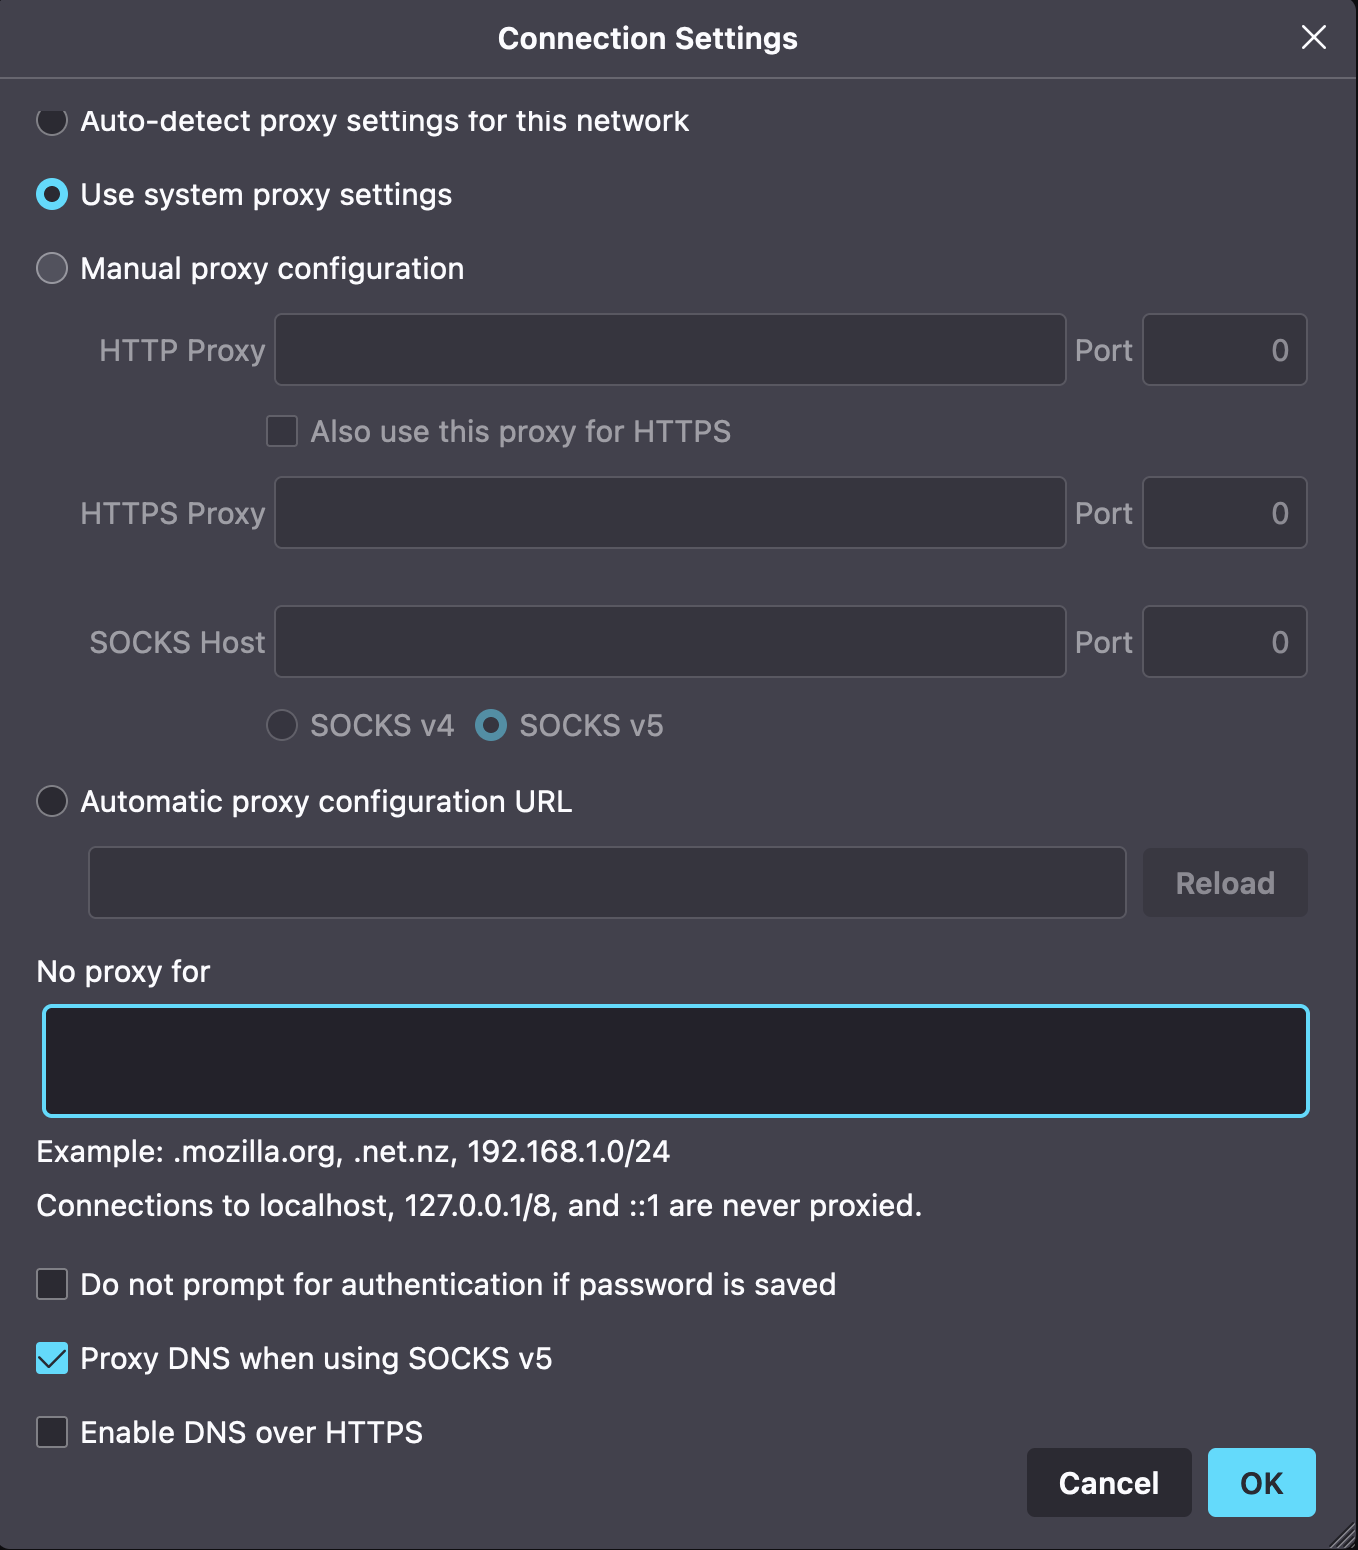1358x1550 pixels.
Task: Click inside the No proxy for text area
Action: click(676, 1061)
